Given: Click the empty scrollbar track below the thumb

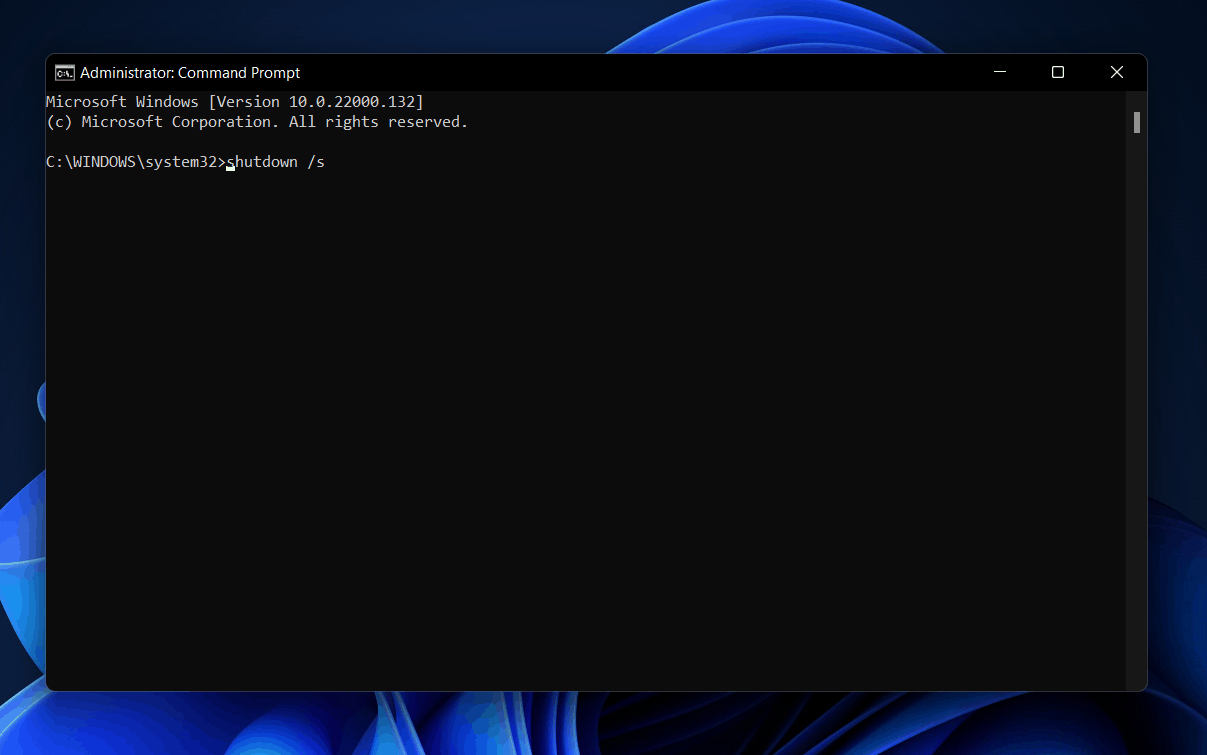Looking at the screenshot, I should (x=1137, y=410).
